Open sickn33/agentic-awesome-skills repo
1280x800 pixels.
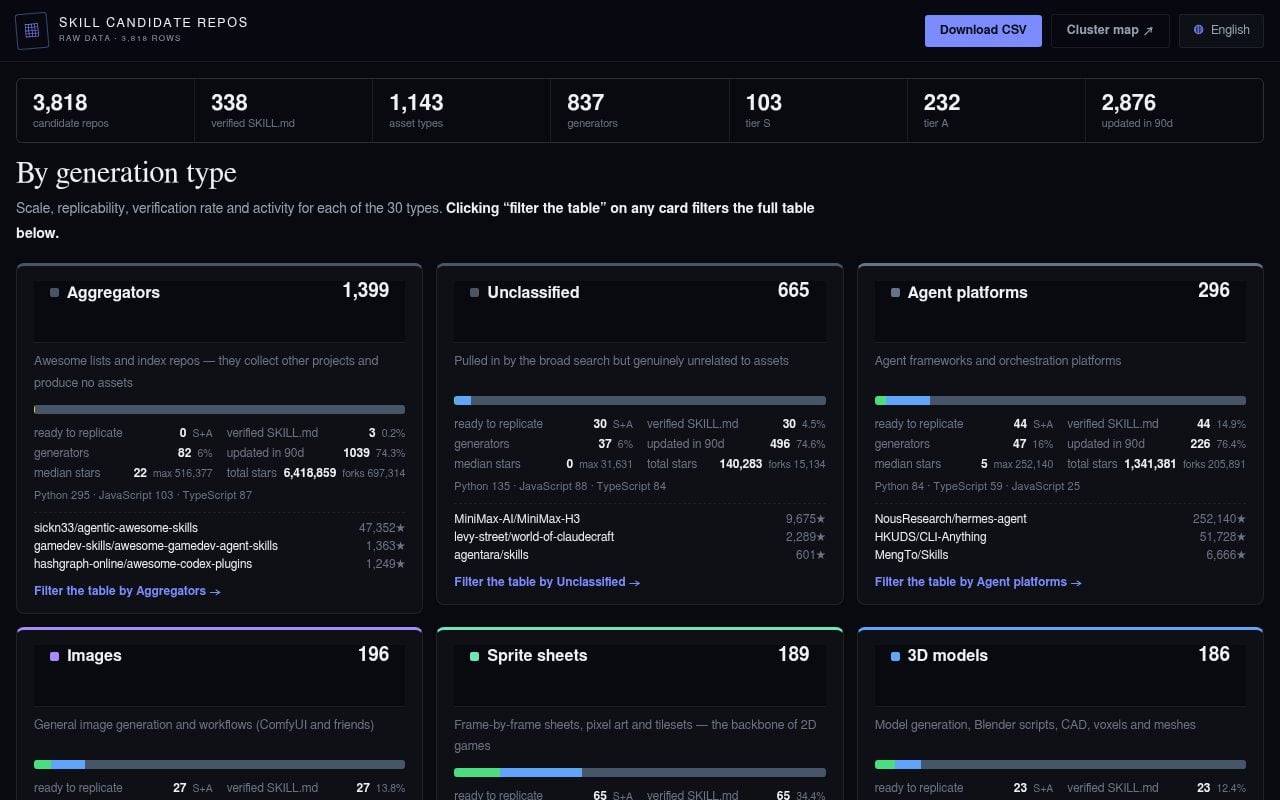point(116,528)
